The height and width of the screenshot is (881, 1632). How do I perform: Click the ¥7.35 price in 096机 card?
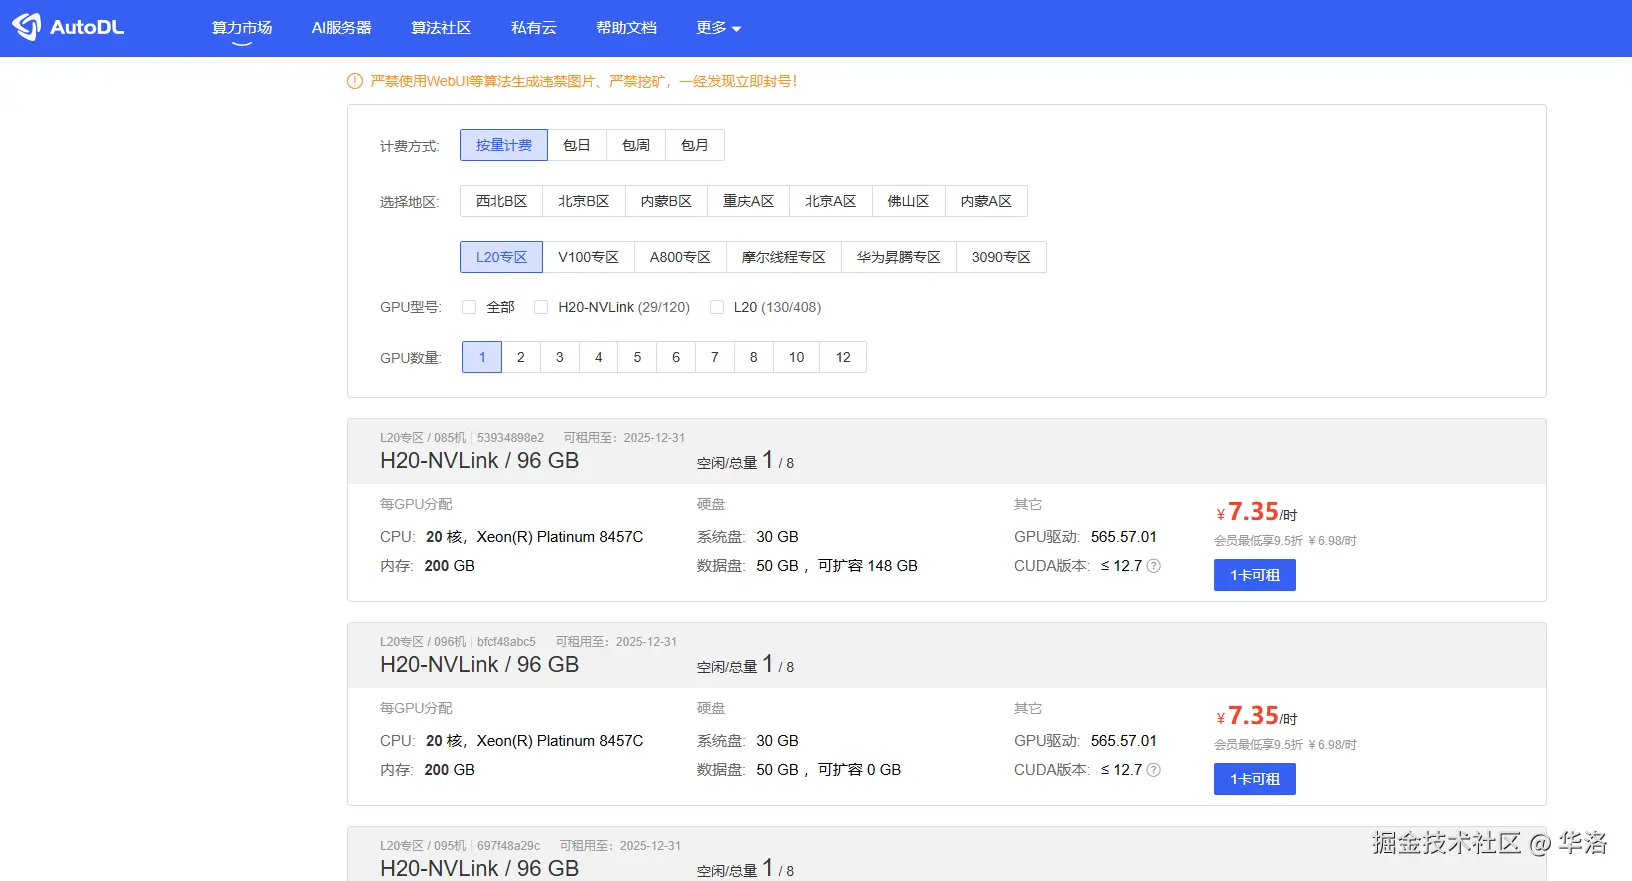point(1256,716)
